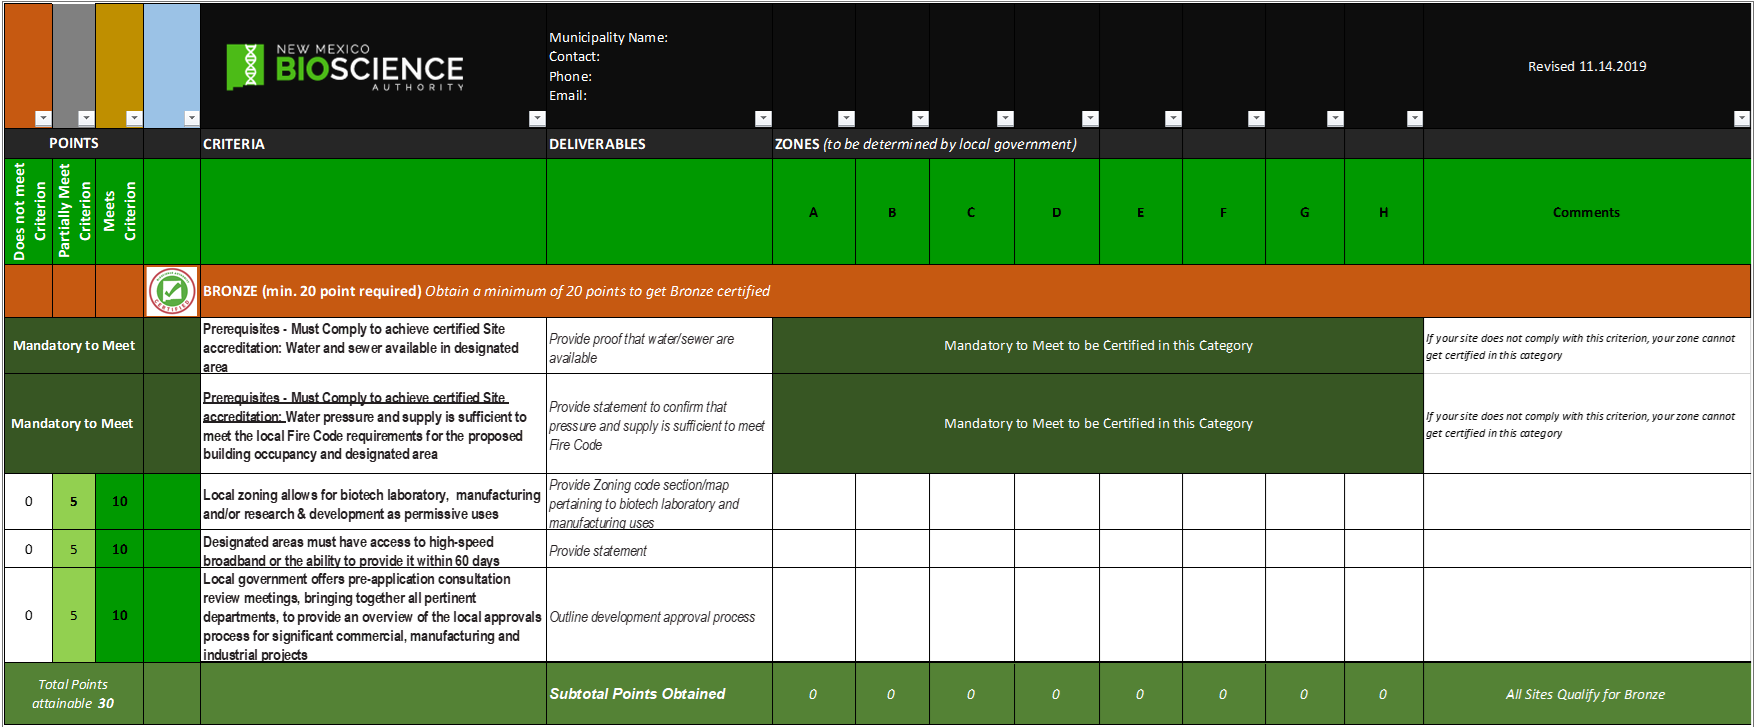This screenshot has width=1754, height=728.
Task: Open filter arrow in light blue header column
Action: [x=191, y=118]
